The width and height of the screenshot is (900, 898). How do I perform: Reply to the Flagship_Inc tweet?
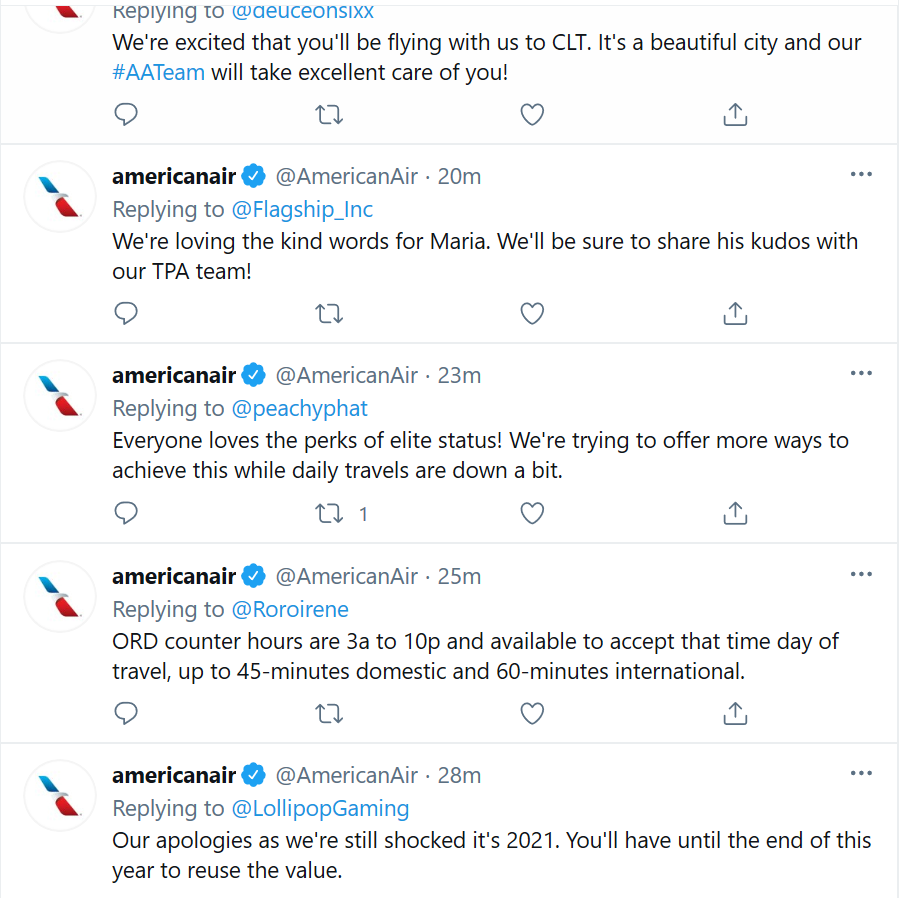click(126, 313)
